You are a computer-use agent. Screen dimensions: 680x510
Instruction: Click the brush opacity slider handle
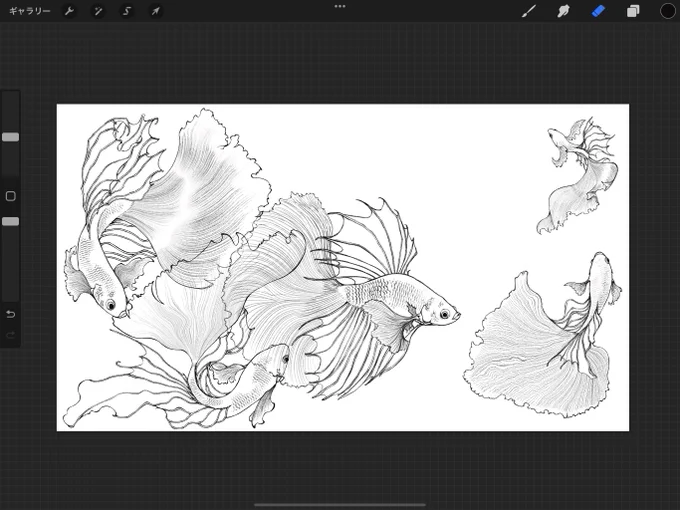pos(10,222)
